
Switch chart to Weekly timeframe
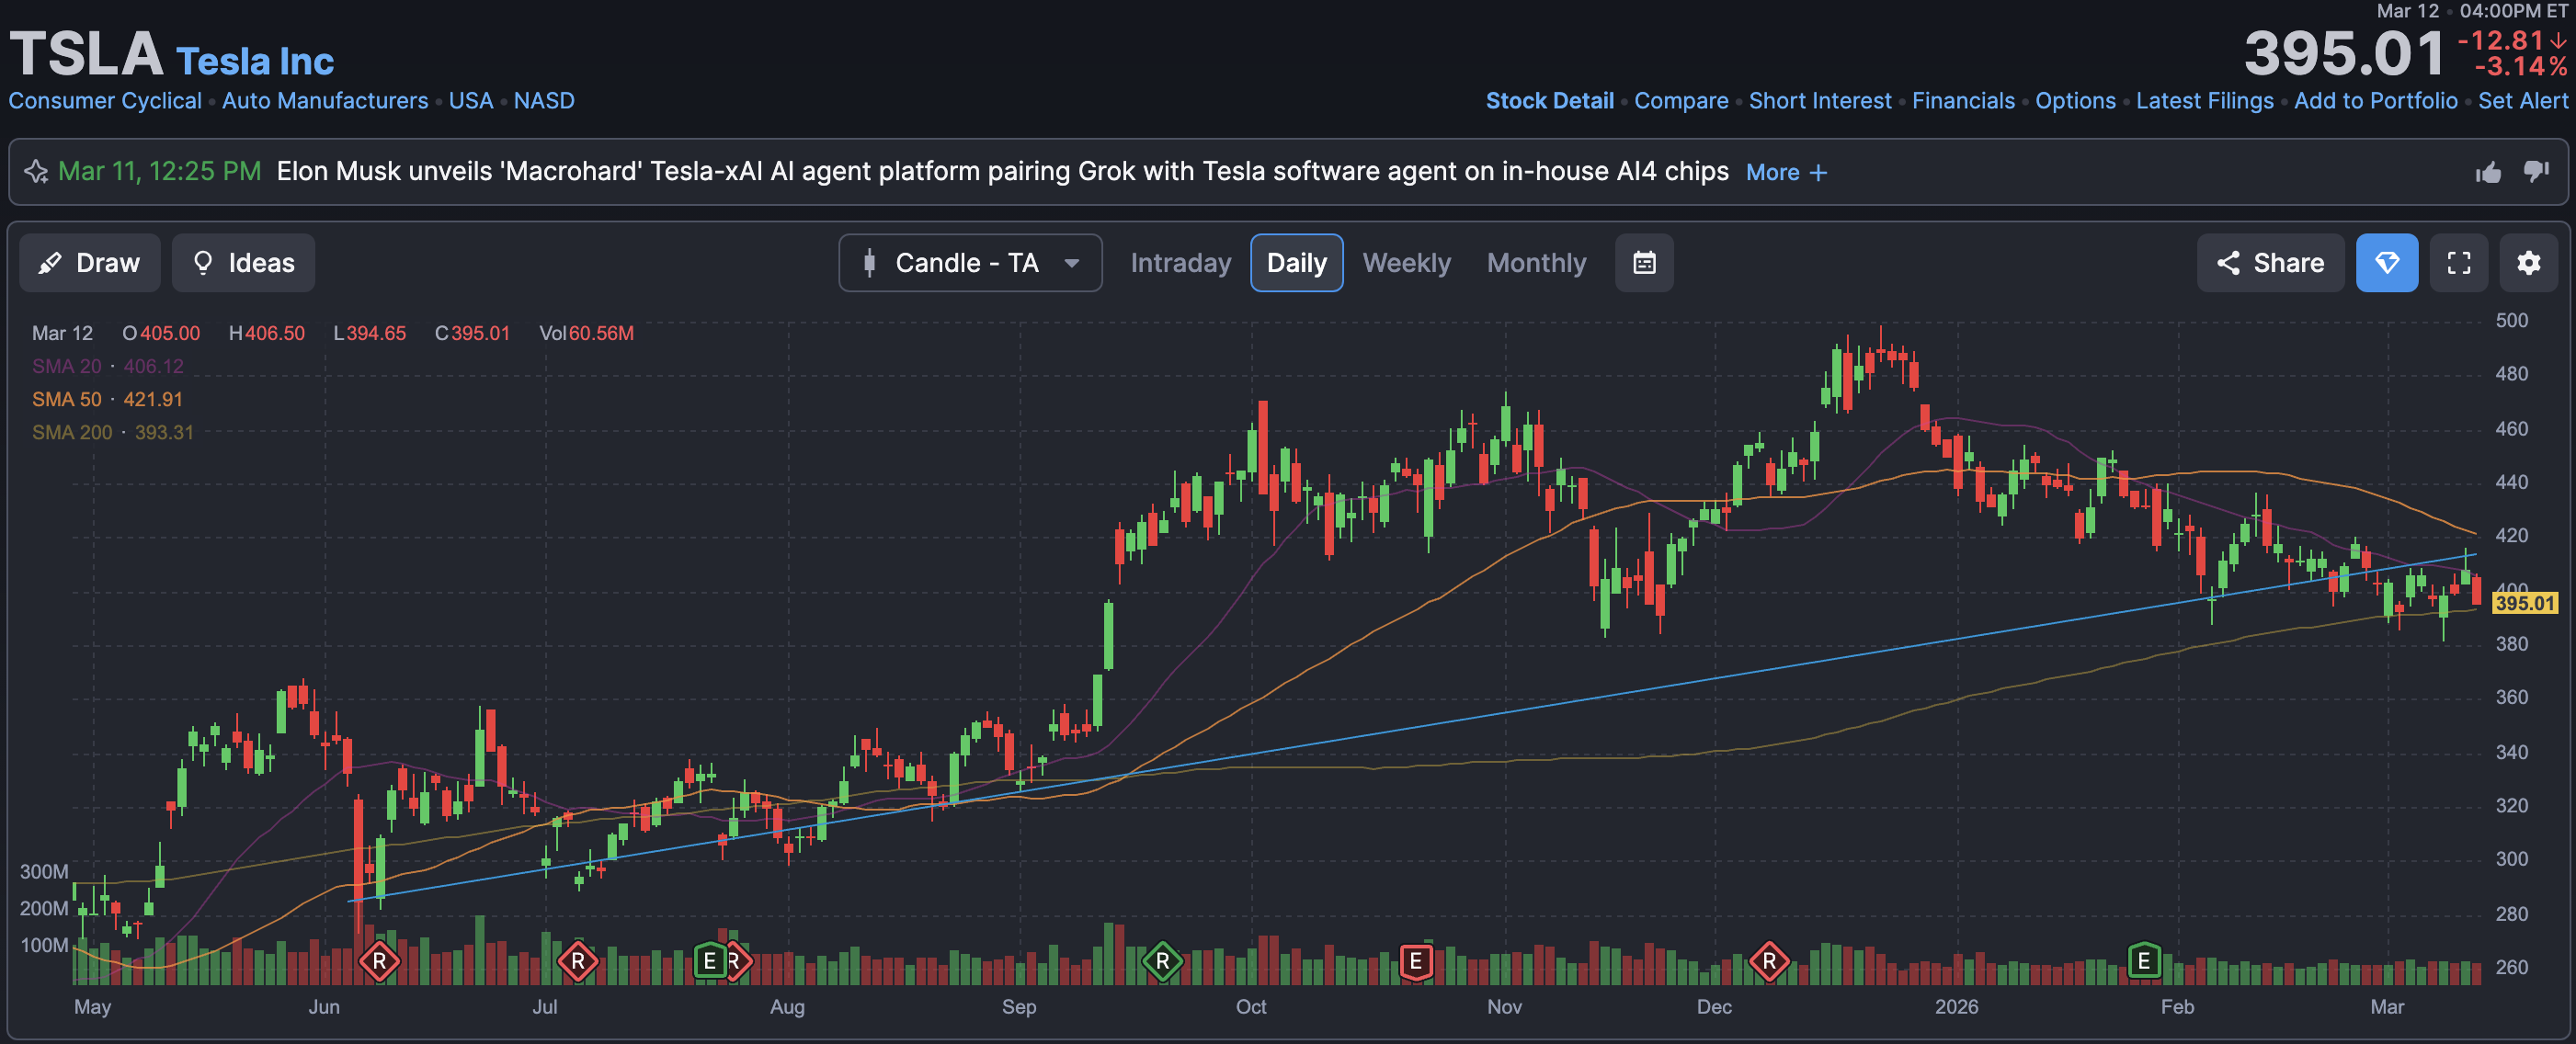point(1405,263)
